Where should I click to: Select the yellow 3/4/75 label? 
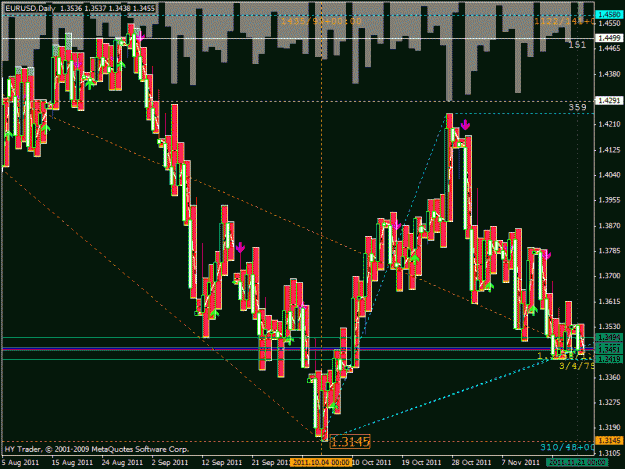pyautogui.click(x=577, y=366)
